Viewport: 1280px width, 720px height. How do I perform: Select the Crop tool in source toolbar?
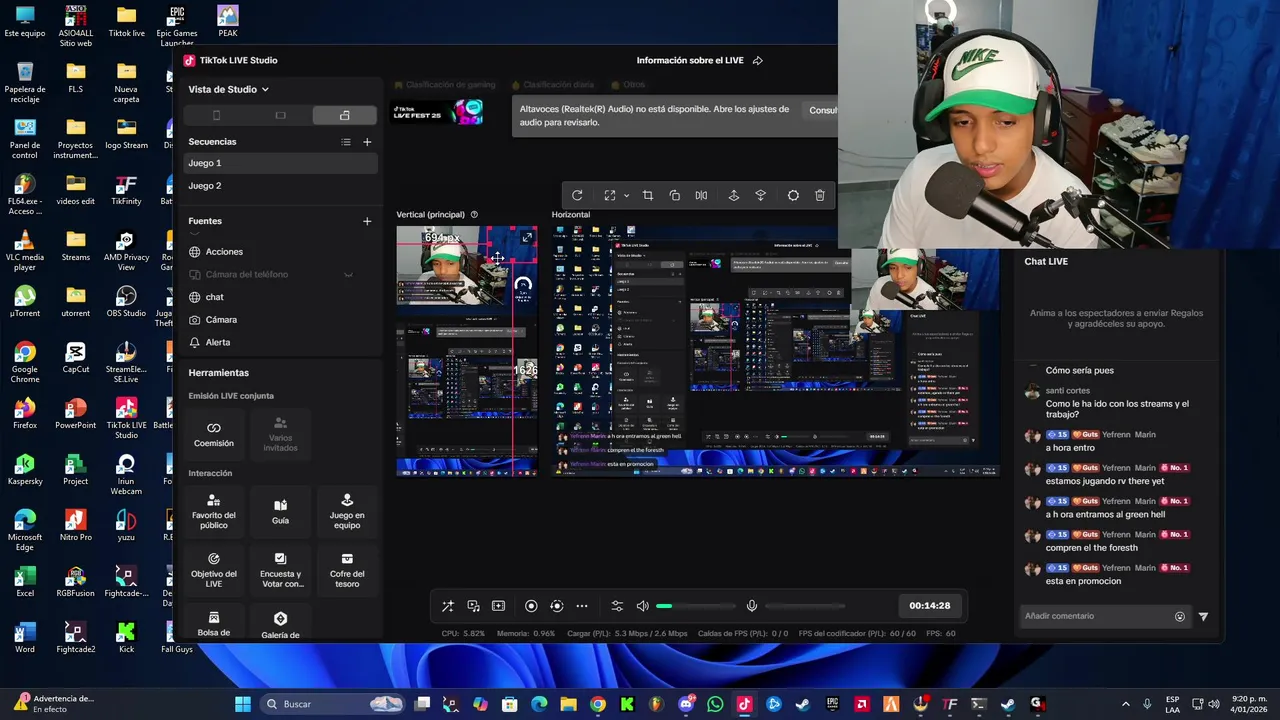(647, 196)
